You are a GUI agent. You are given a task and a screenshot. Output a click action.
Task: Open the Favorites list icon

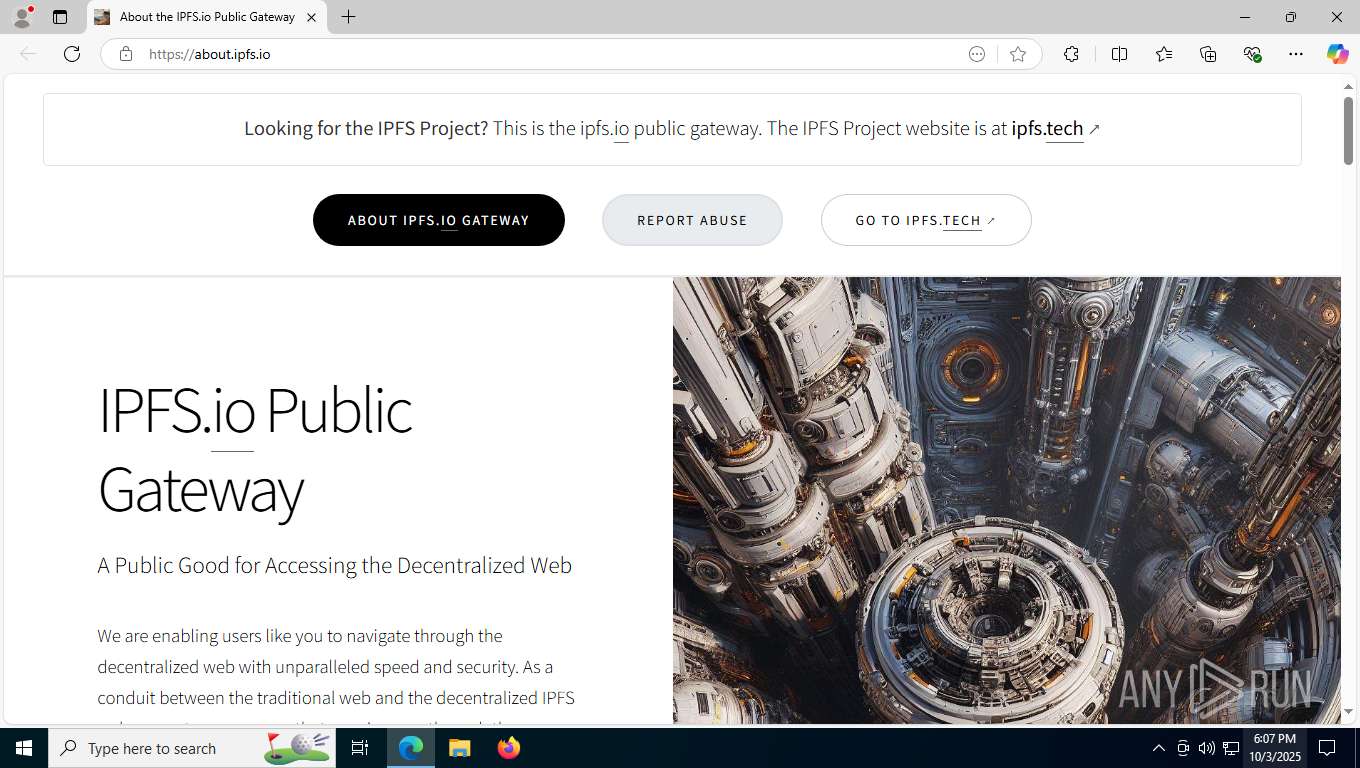(1164, 54)
